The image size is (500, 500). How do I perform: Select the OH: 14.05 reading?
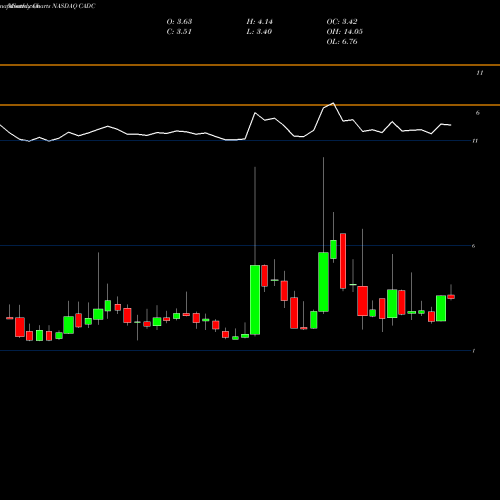(x=345, y=32)
